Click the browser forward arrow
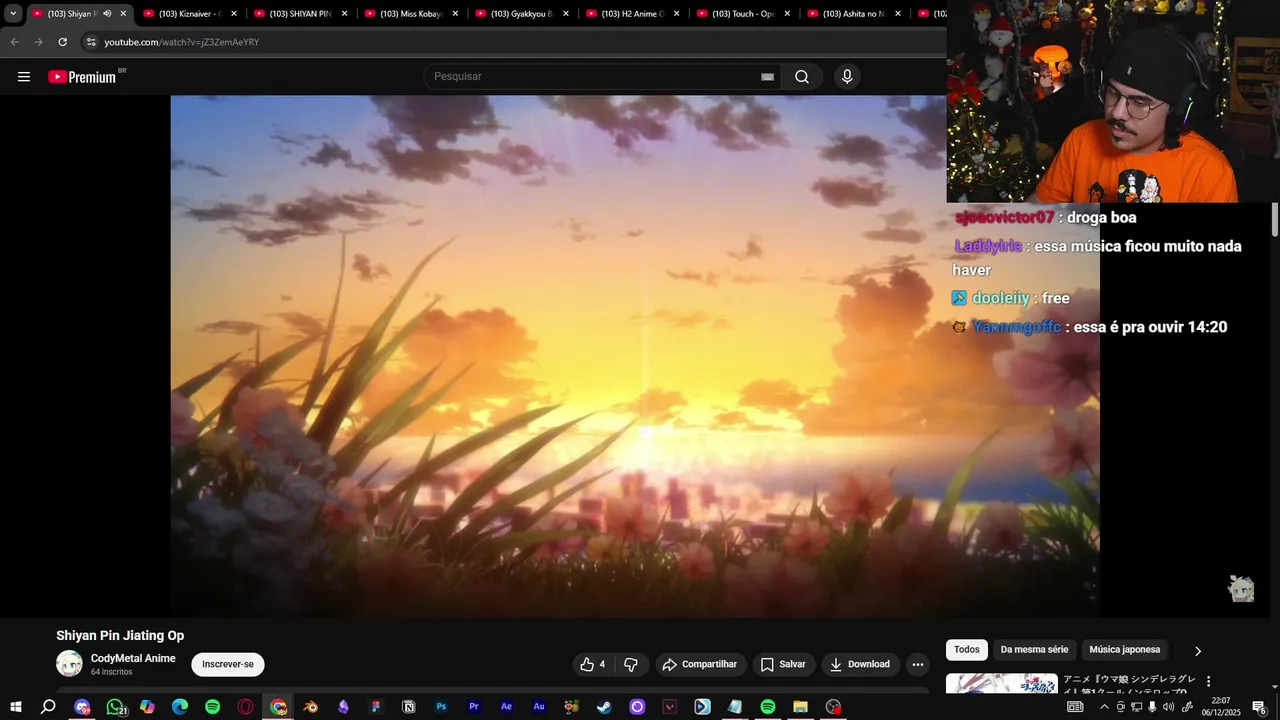 click(38, 42)
